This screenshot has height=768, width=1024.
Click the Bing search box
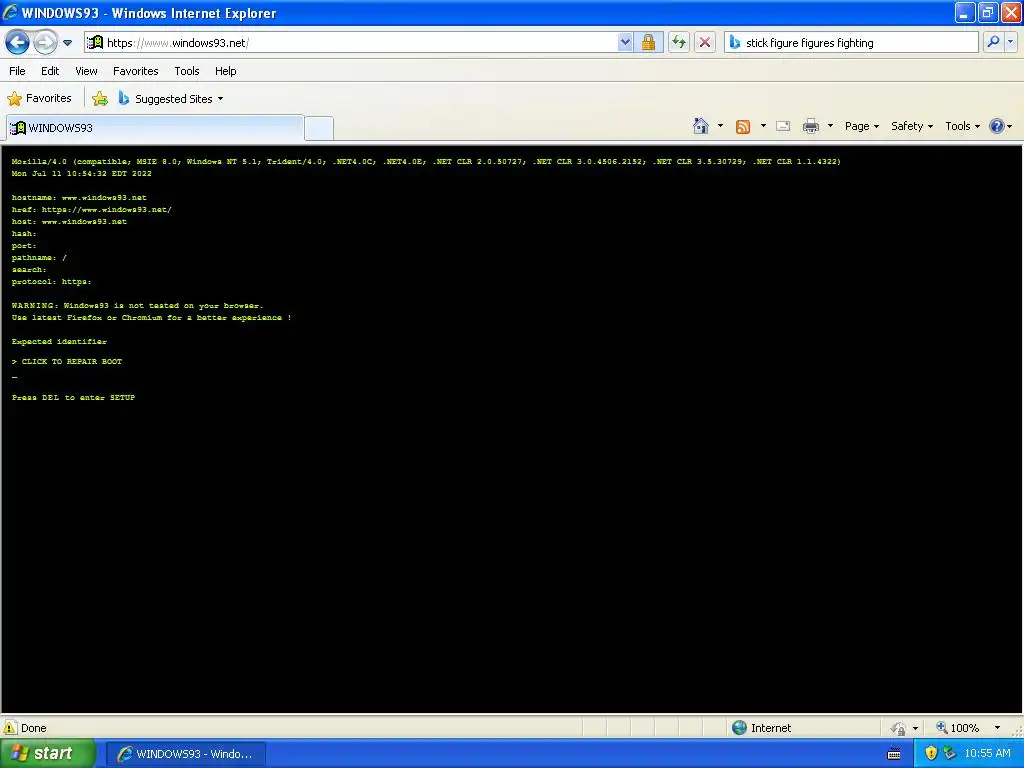click(x=851, y=42)
